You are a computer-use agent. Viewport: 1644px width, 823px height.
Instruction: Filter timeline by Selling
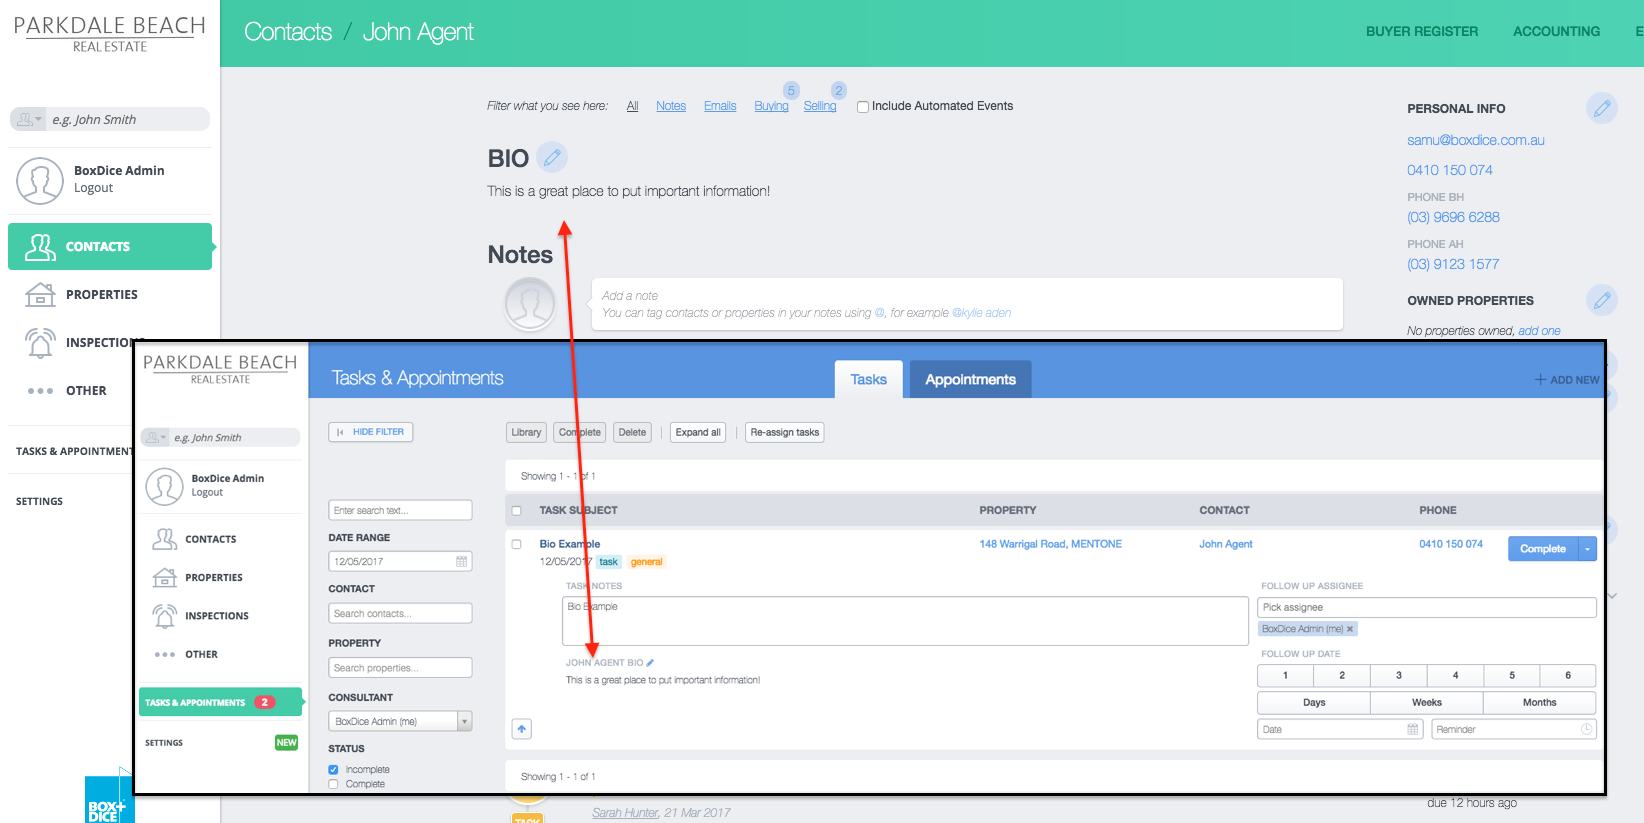pyautogui.click(x=820, y=106)
